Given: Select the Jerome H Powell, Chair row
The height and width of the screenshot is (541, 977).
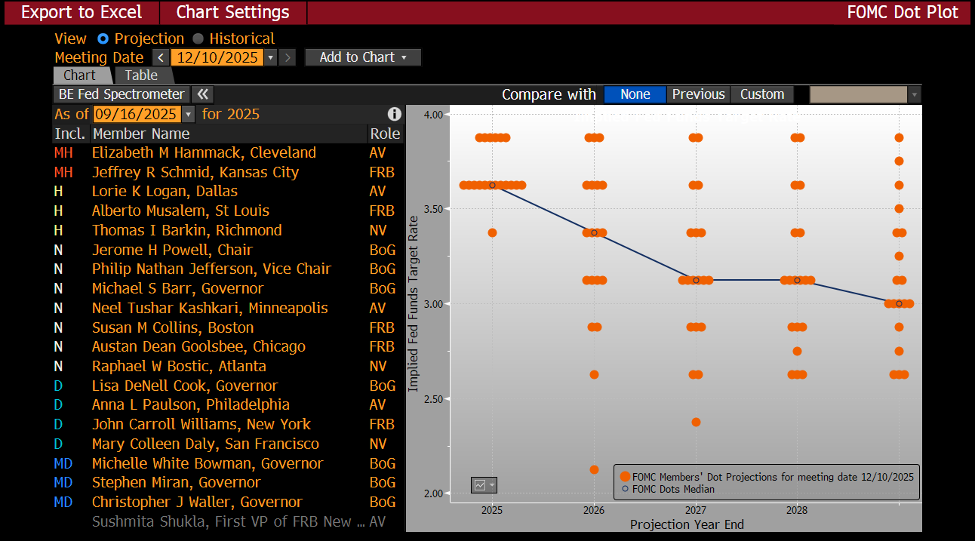Looking at the screenshot, I should pos(228,250).
